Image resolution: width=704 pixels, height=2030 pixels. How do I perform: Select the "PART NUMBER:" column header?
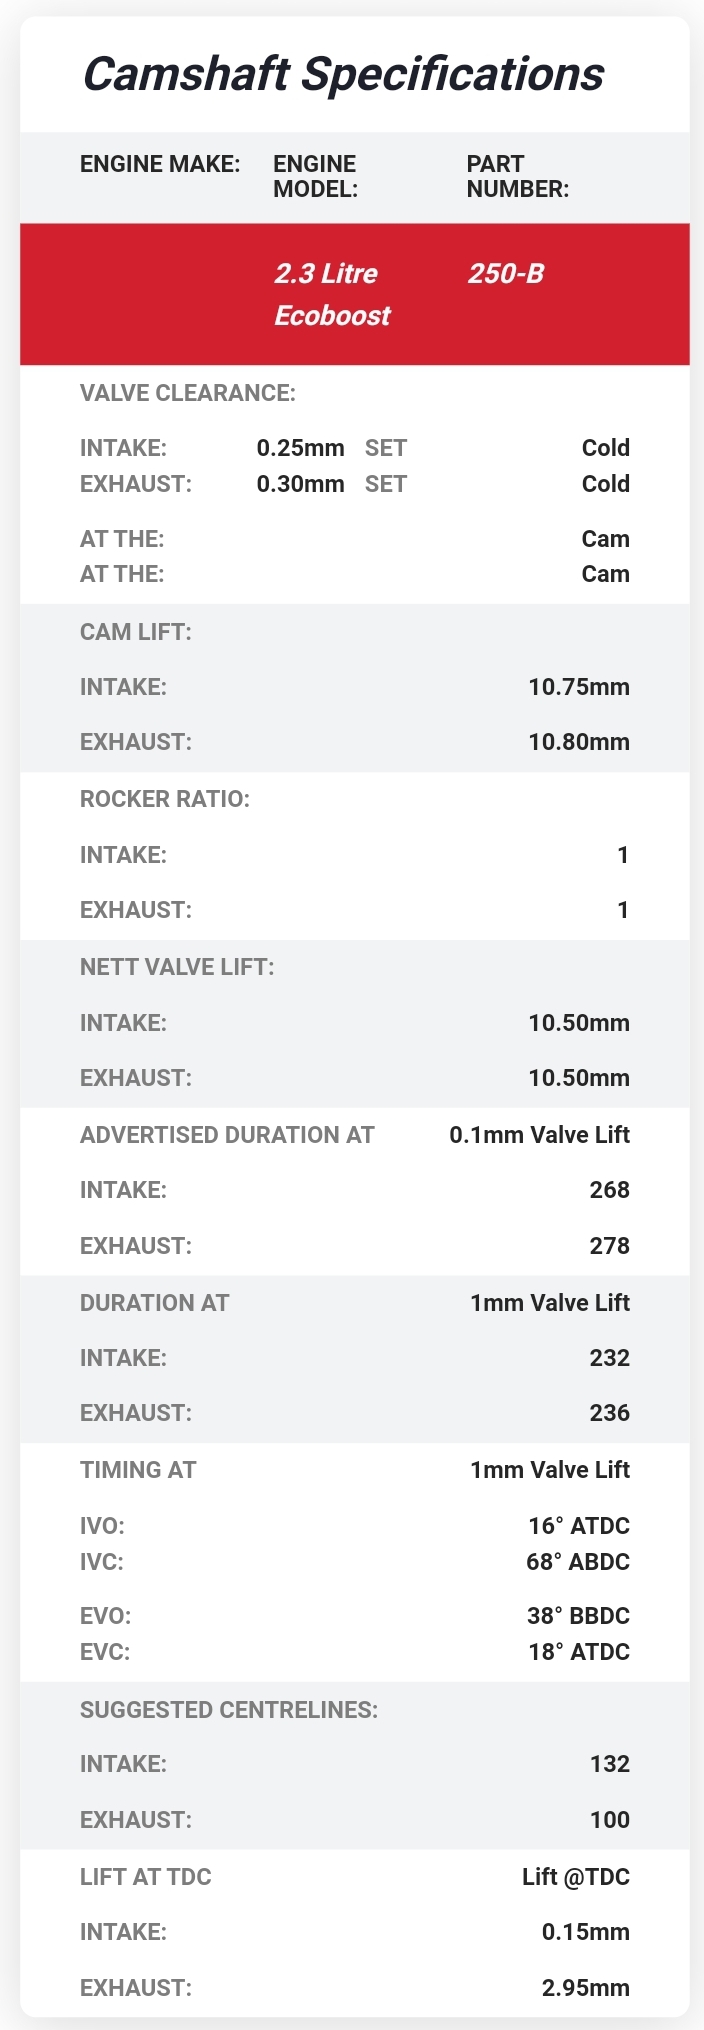click(x=517, y=176)
